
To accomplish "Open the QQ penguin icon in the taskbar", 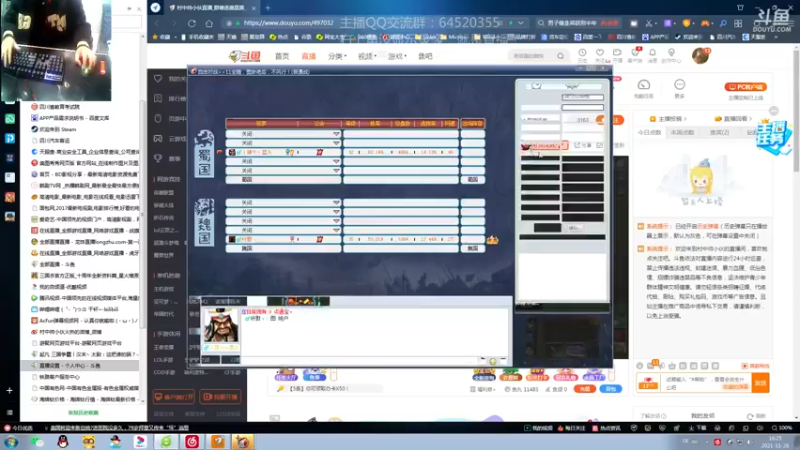I will 63,441.
